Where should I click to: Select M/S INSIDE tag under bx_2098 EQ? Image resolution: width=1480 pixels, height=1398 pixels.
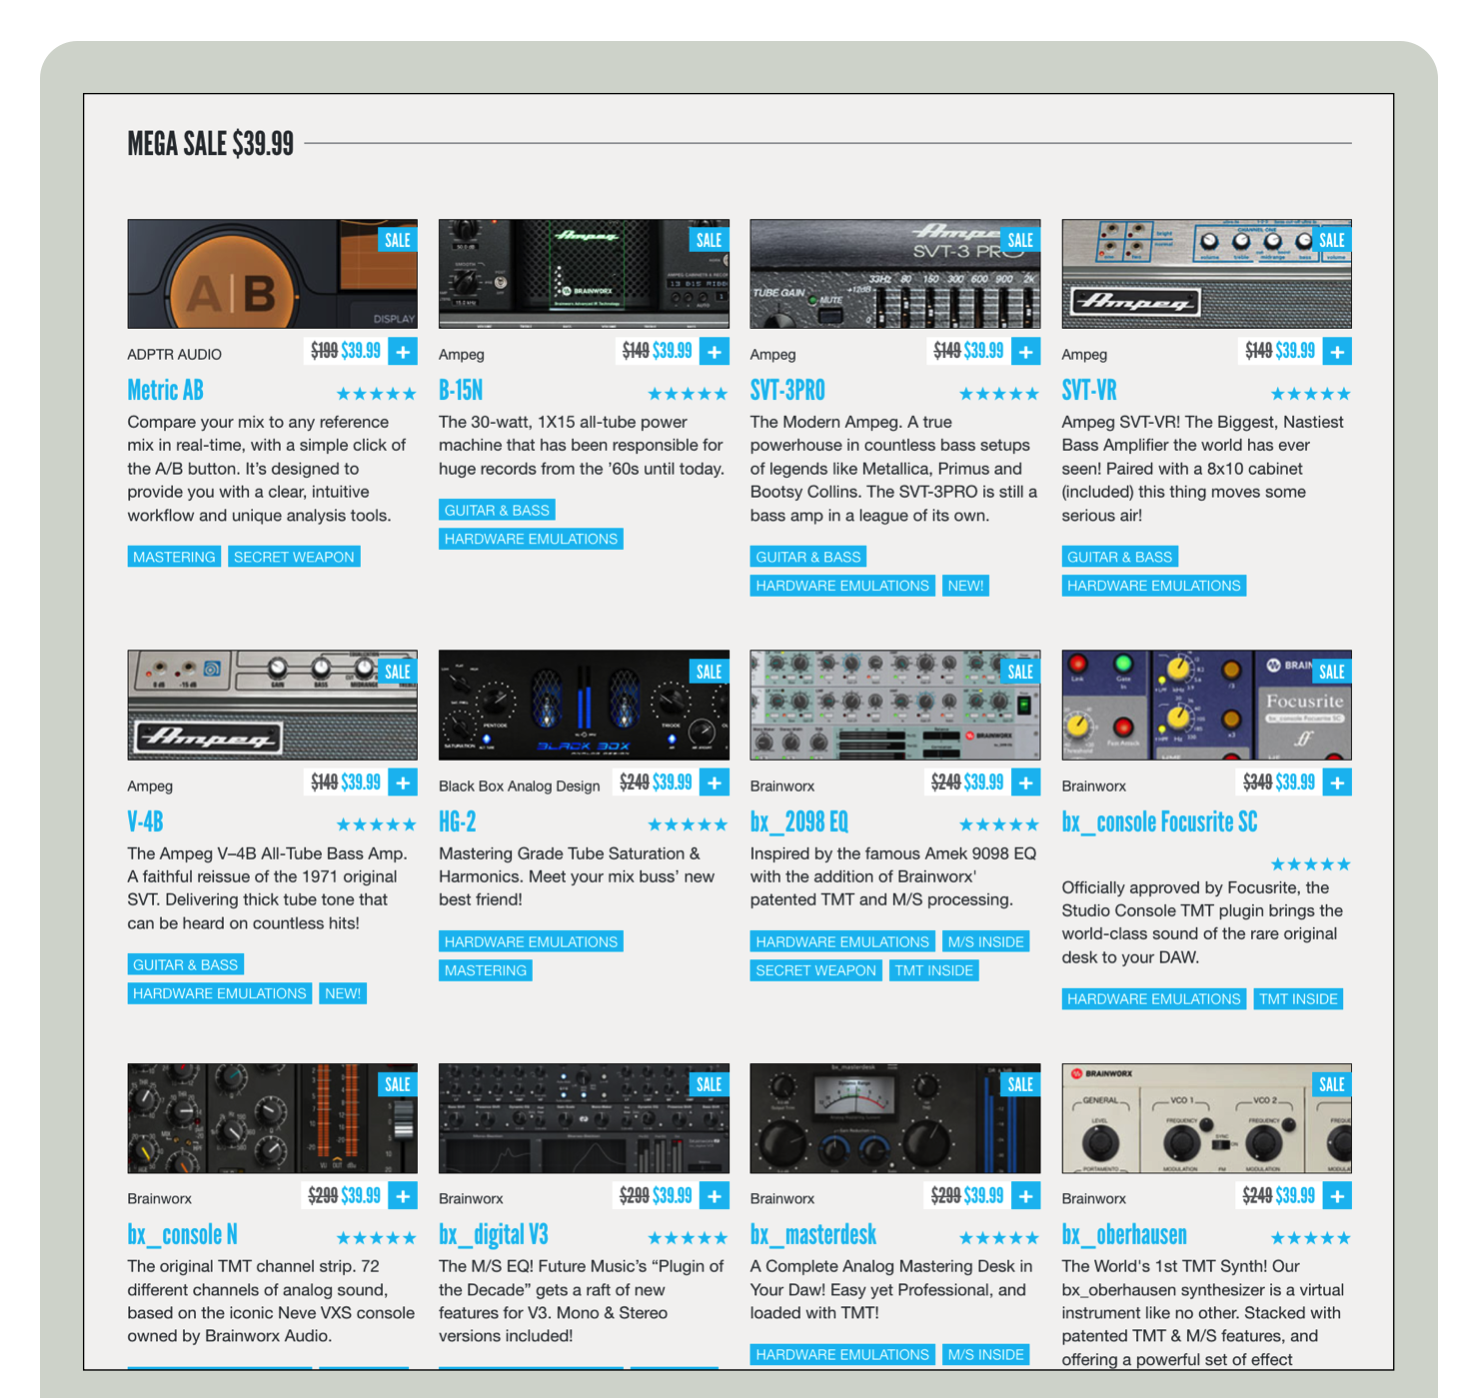tap(986, 942)
